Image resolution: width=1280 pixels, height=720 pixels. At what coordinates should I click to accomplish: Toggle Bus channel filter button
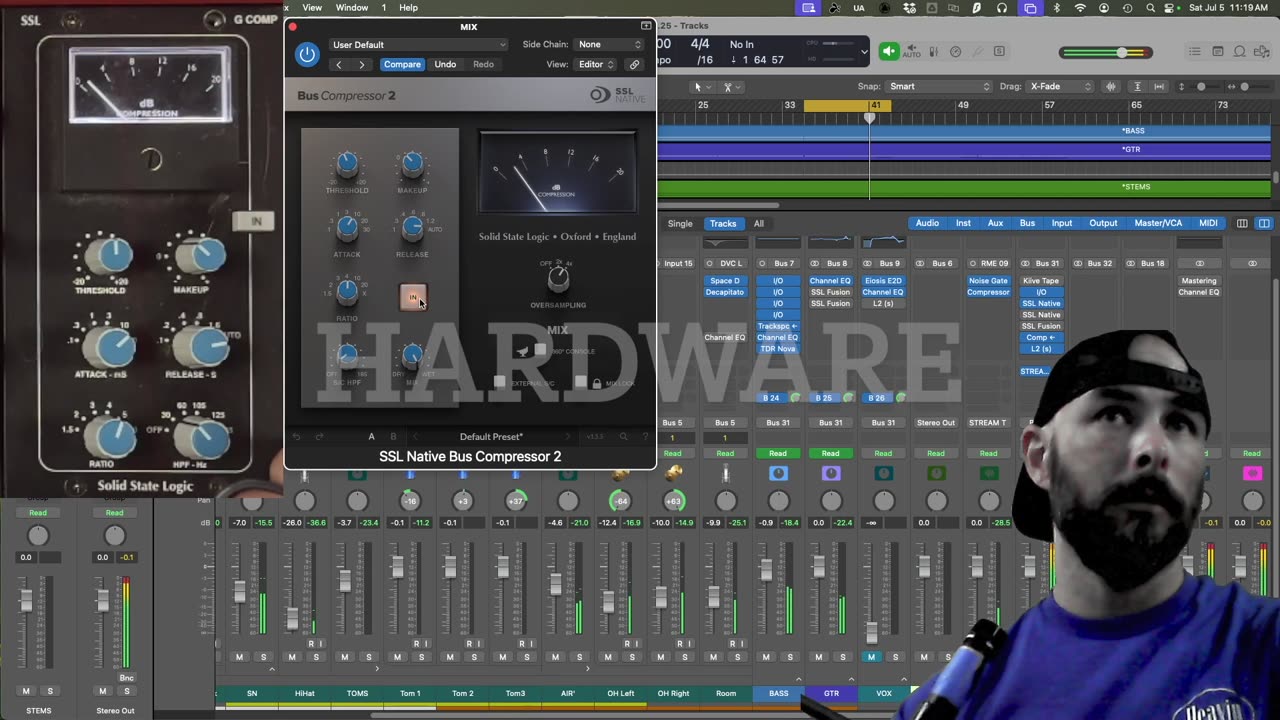(1027, 224)
